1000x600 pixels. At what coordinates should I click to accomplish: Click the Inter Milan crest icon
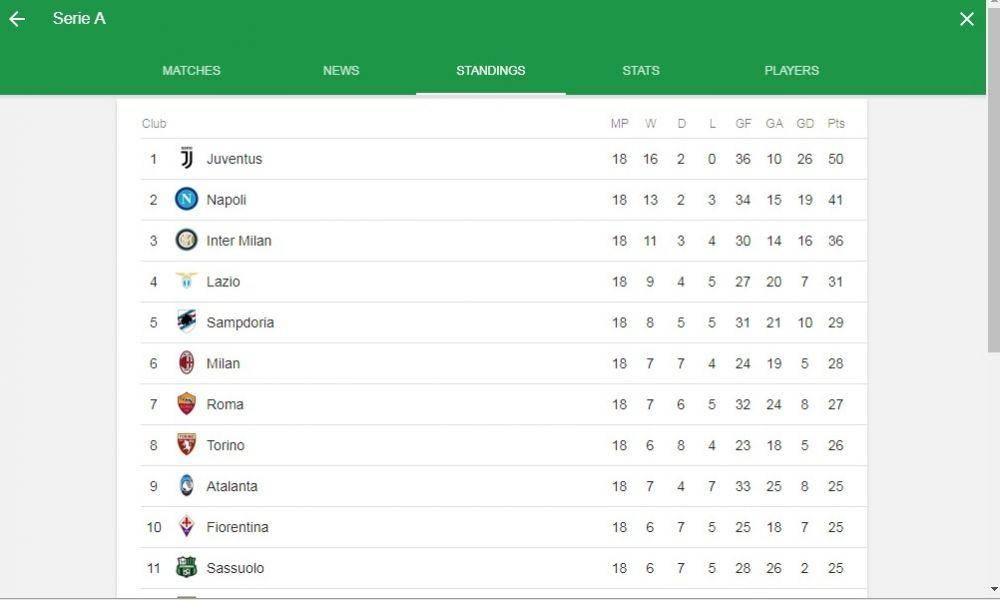click(186, 240)
